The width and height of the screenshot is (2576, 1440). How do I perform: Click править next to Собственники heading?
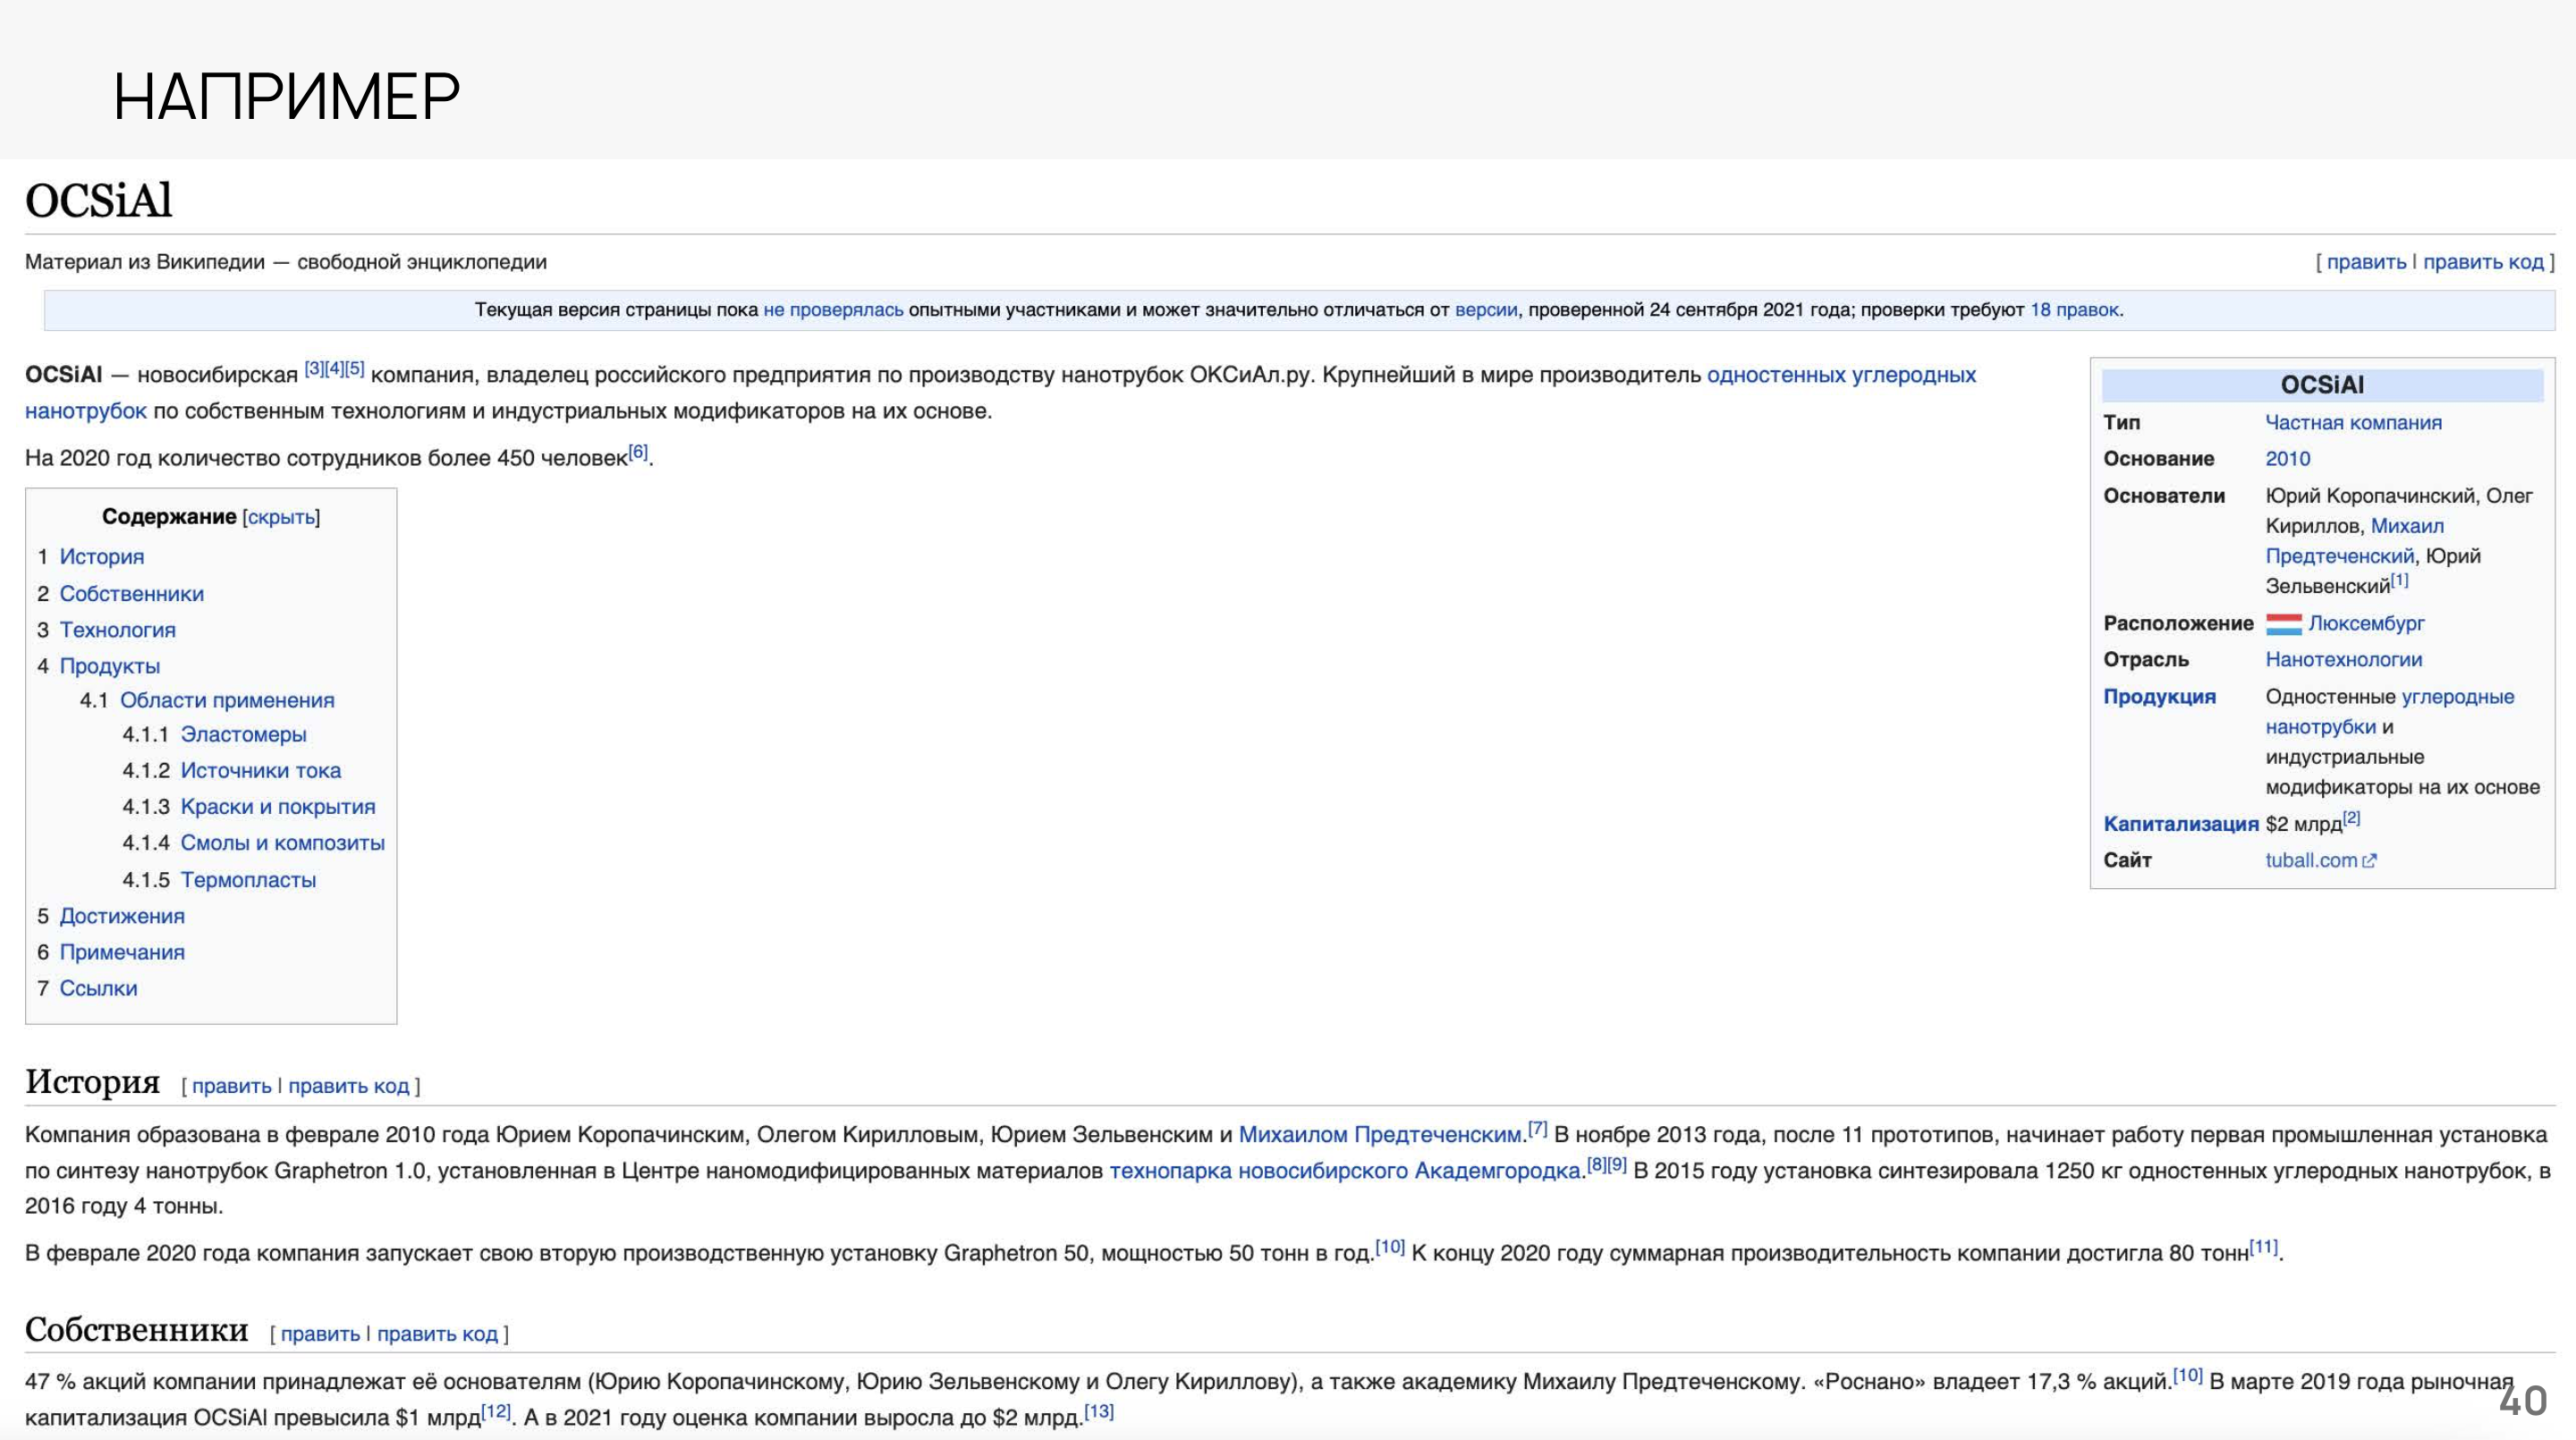tap(320, 1334)
